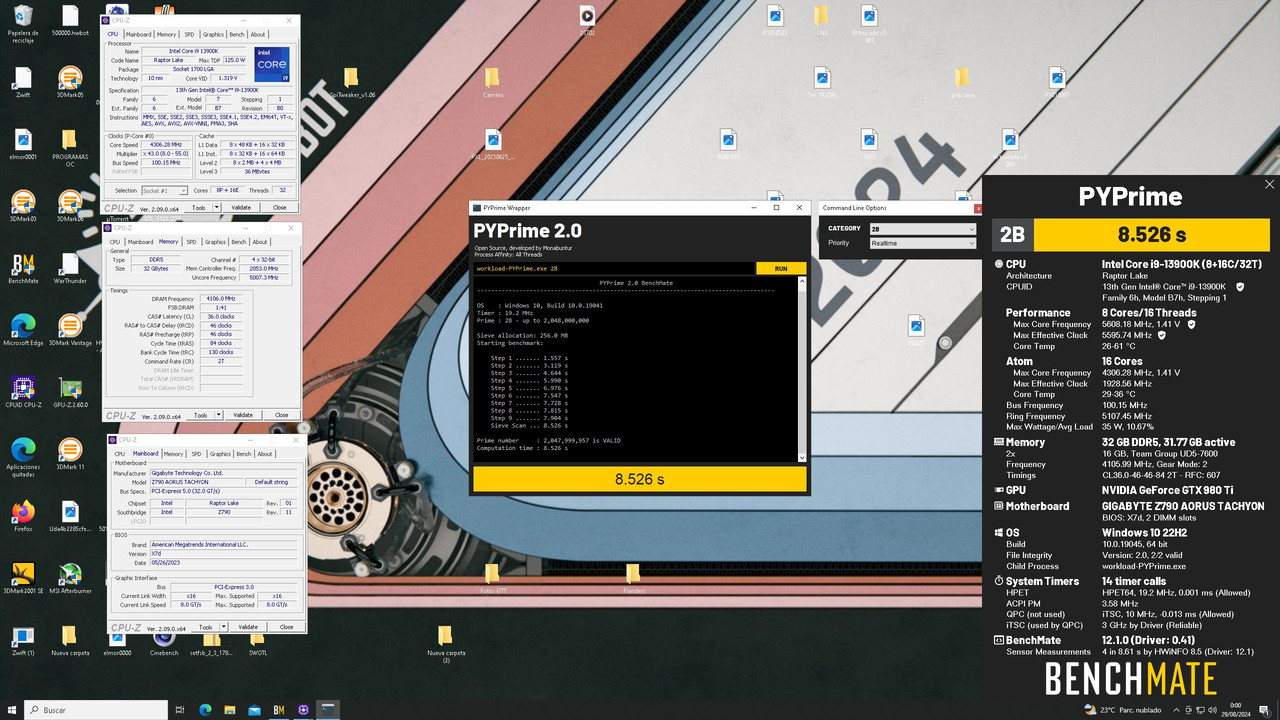Image resolution: width=1280 pixels, height=720 pixels.
Task: Select the 3DMark03 desktop shortcut
Action: (23, 207)
